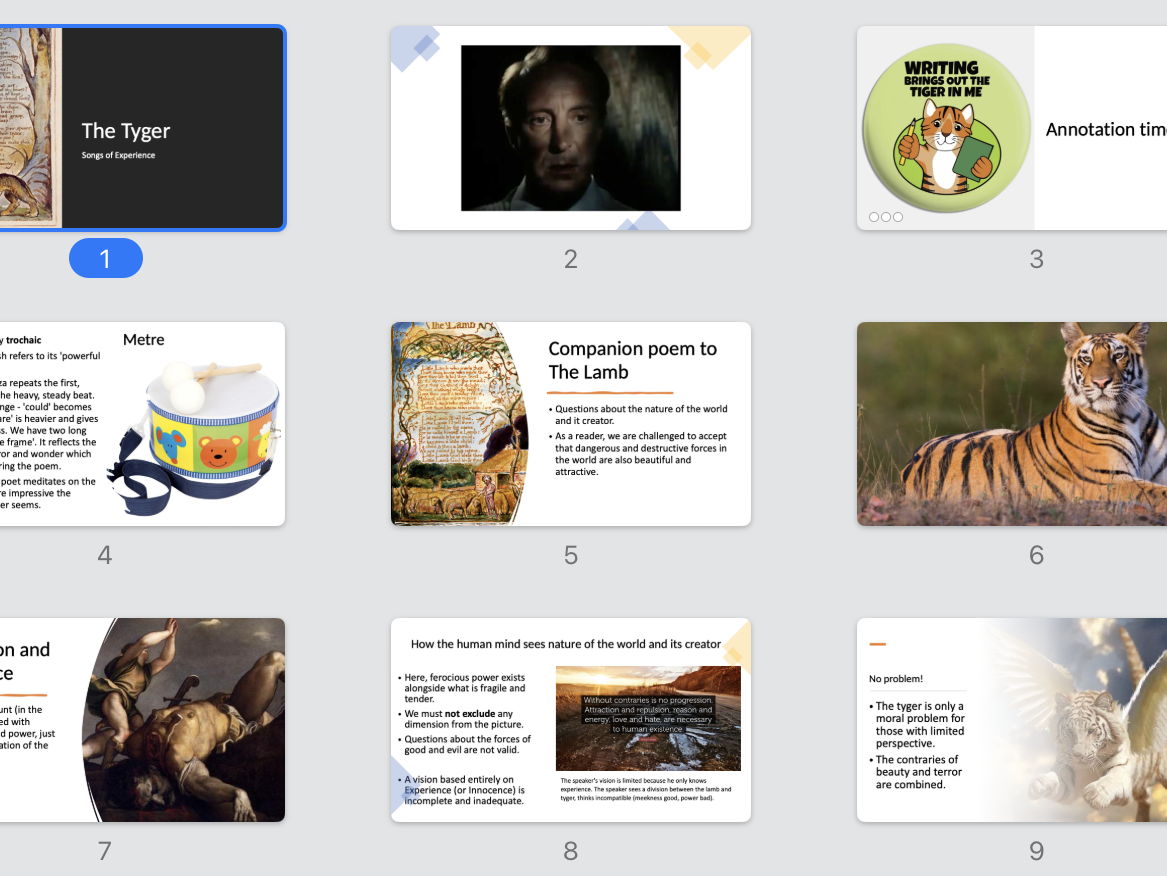Click the slide number 3 label
The image size is (1167, 876).
1037,259
